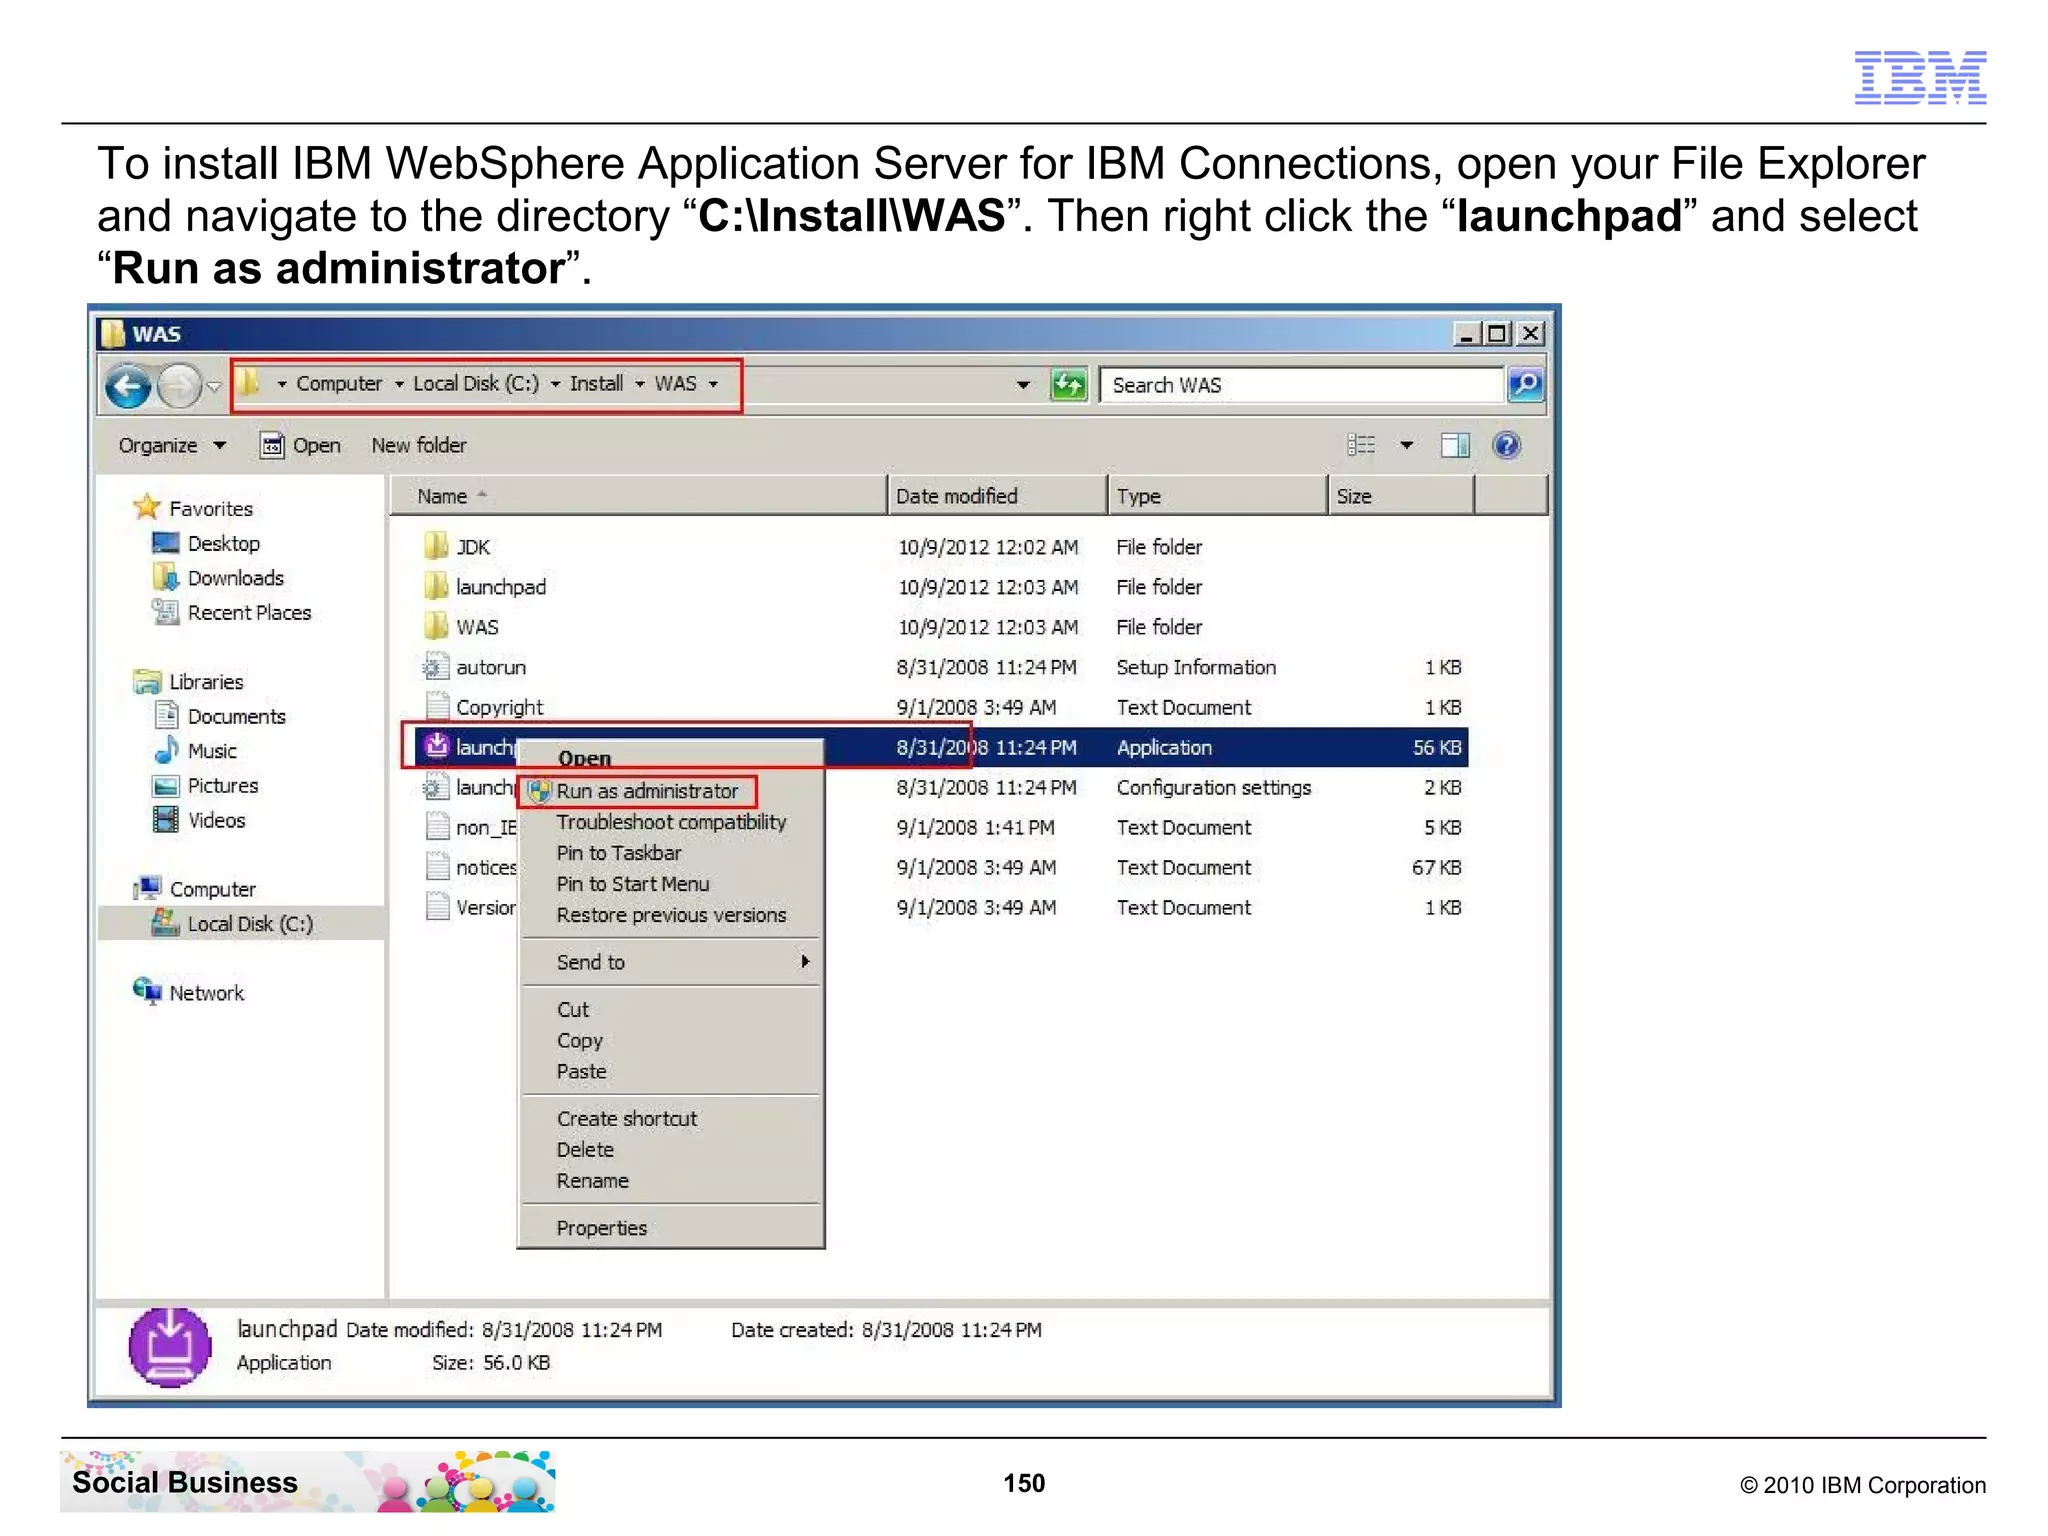2048x1536 pixels.
Task: Select the autorun setup information file icon
Action: coord(436,666)
